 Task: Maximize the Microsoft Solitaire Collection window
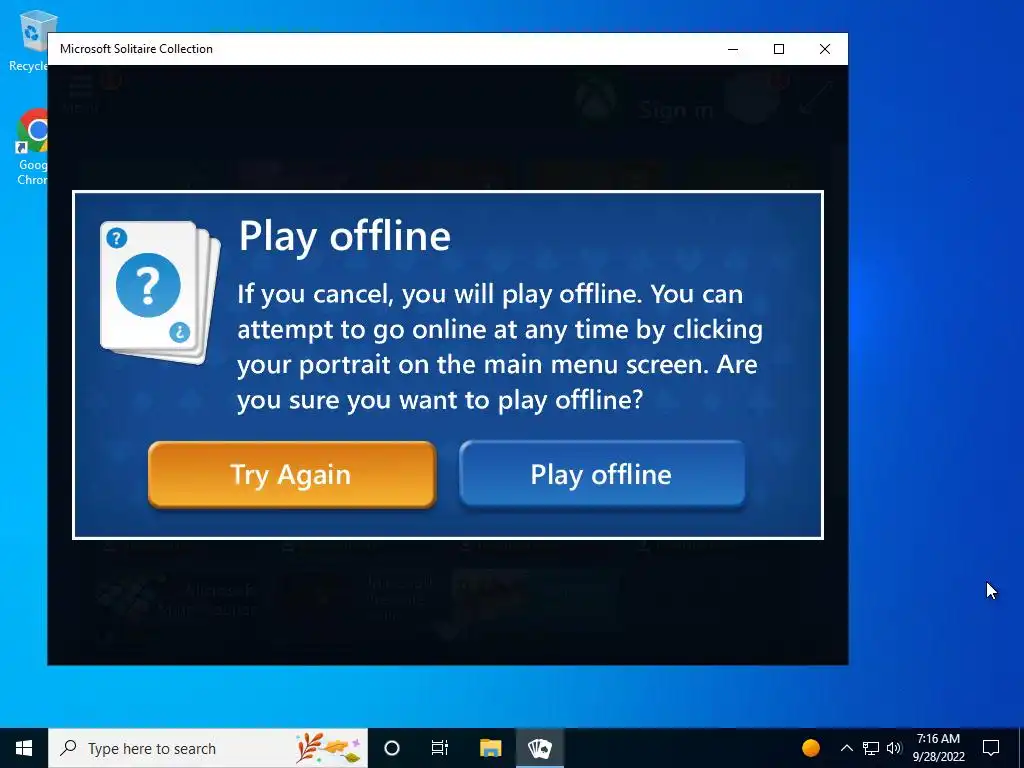(778, 49)
